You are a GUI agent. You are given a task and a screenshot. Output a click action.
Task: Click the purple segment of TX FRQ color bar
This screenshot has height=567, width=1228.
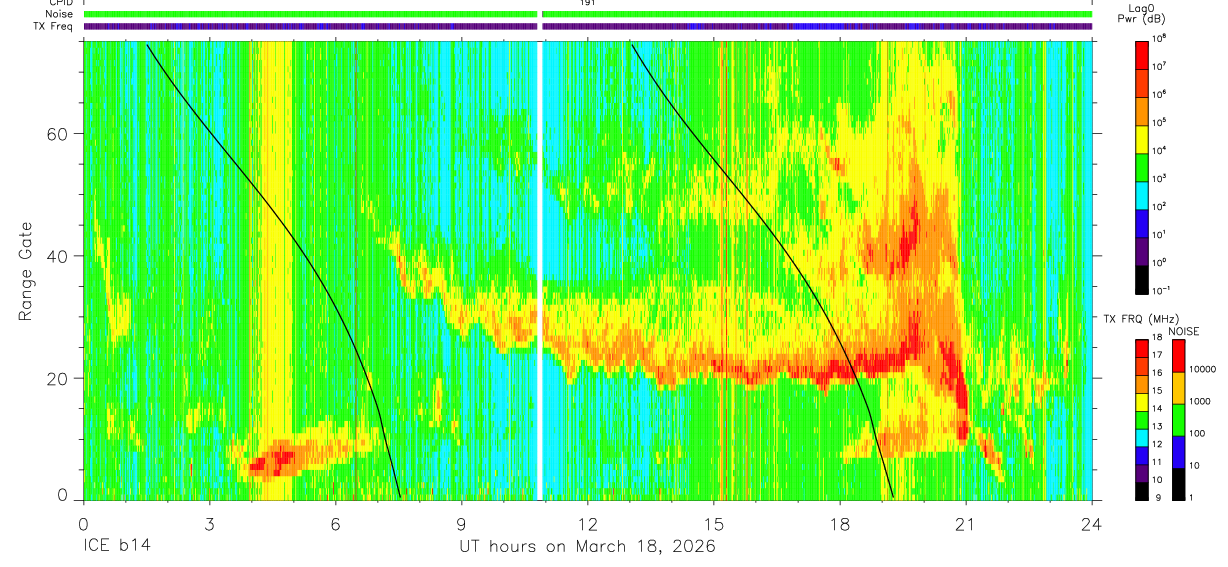tap(1141, 473)
